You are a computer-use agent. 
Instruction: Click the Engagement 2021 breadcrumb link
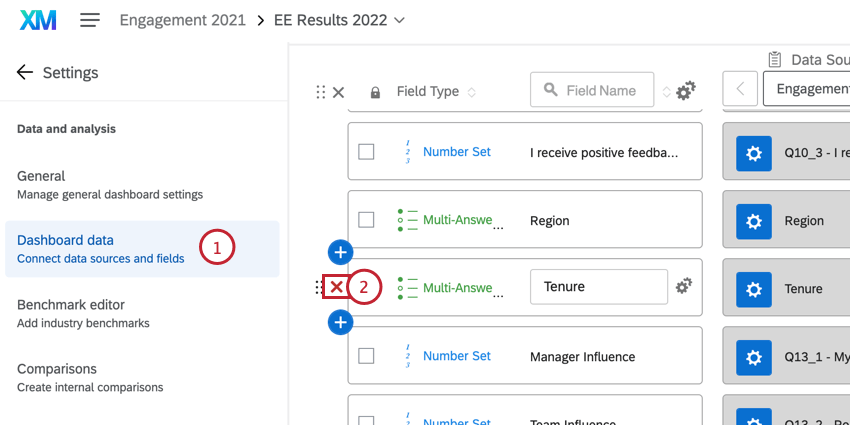point(184,20)
